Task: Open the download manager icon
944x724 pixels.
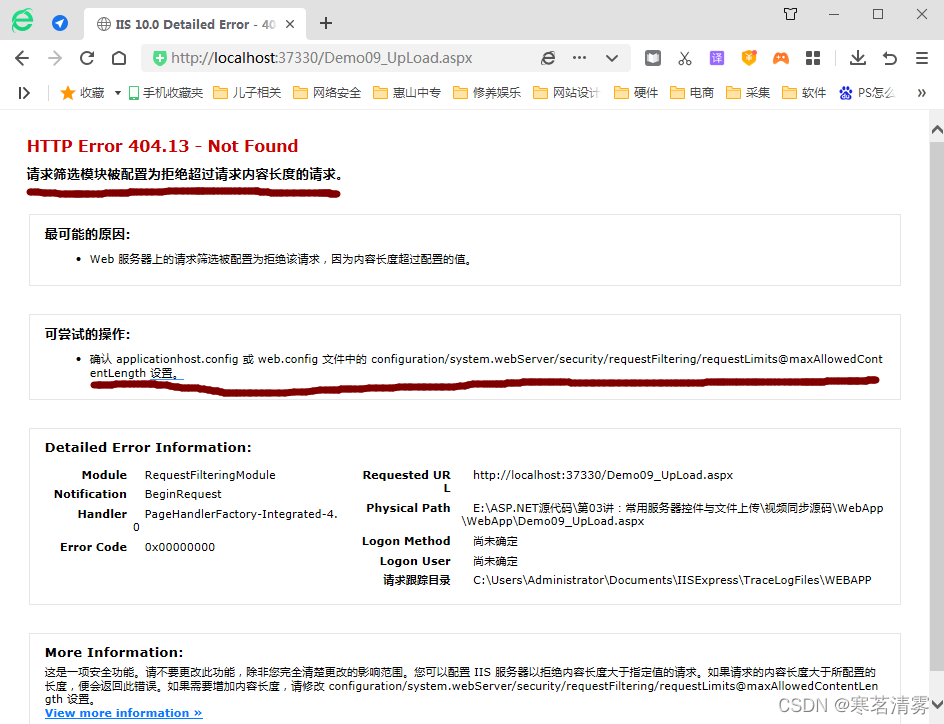Action: 859,58
